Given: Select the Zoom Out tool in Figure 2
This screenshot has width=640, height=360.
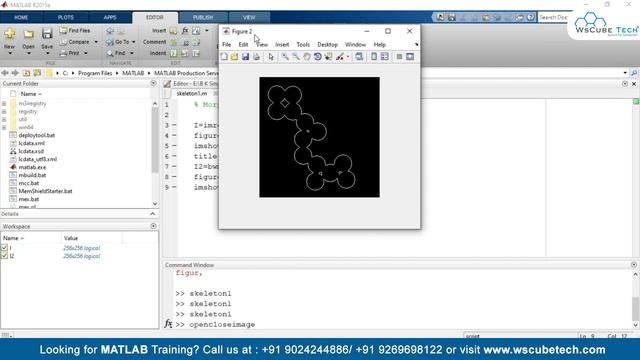Looking at the screenshot, I should pyautogui.click(x=296, y=57).
